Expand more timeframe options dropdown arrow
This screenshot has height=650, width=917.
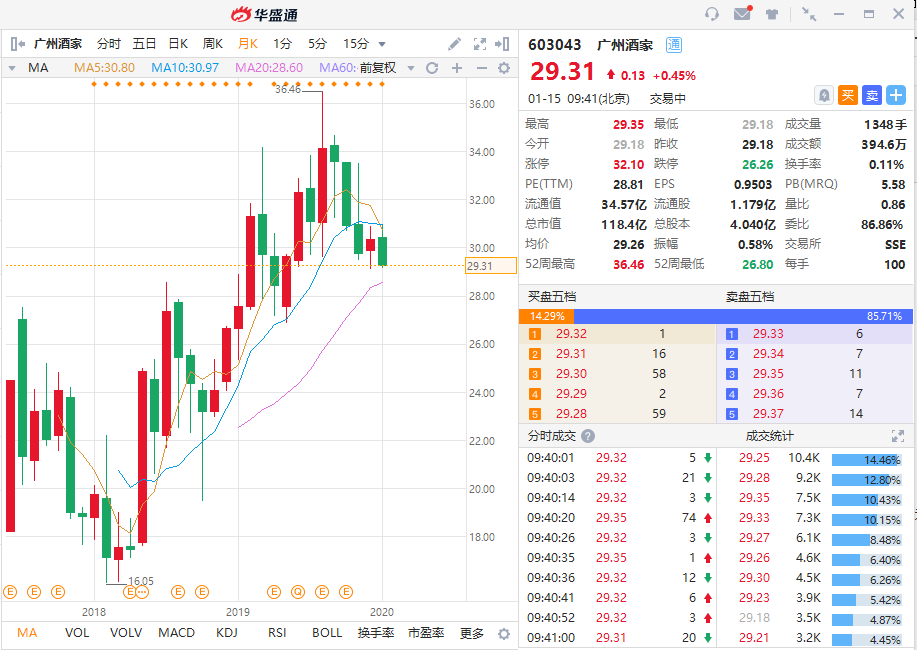pyautogui.click(x=382, y=44)
